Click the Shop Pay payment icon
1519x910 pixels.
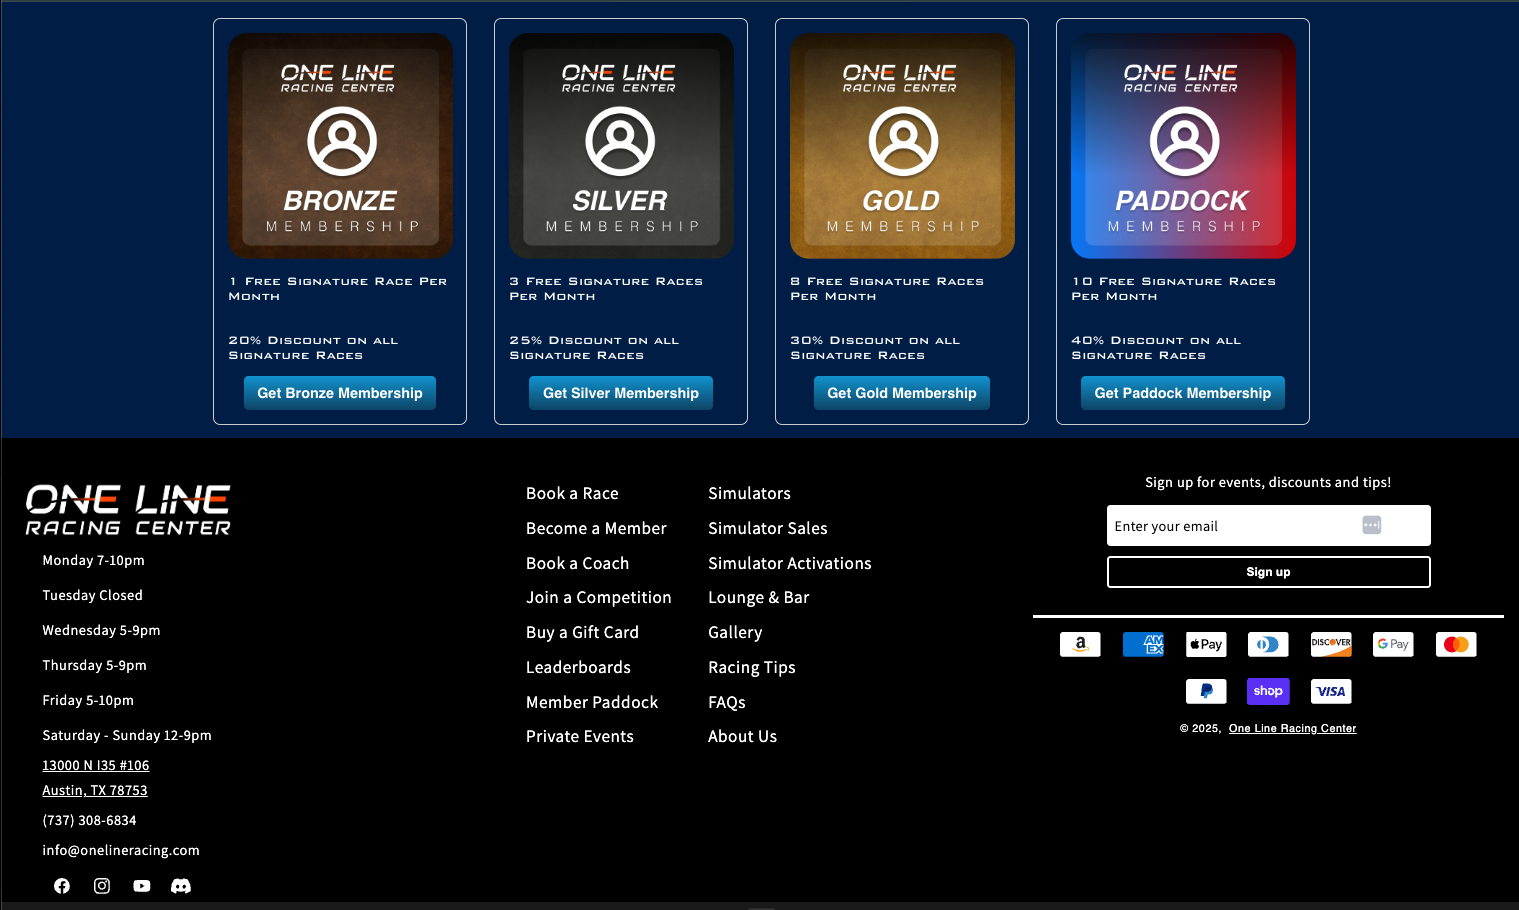(1268, 691)
